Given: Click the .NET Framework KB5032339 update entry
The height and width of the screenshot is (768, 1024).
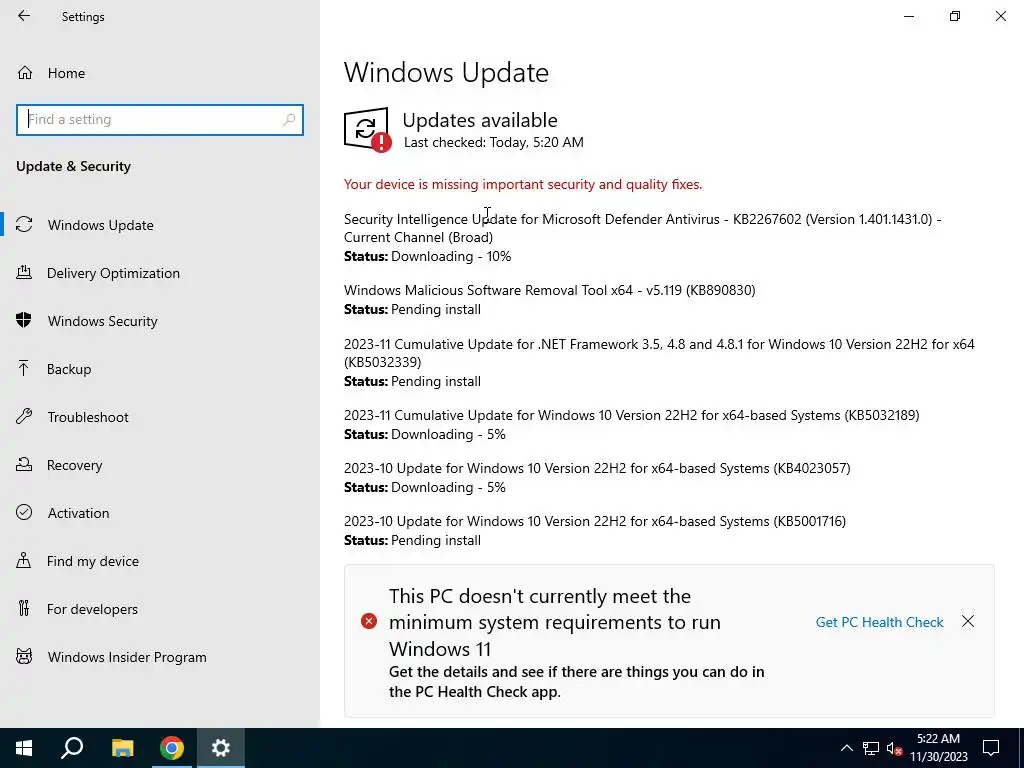Looking at the screenshot, I should coord(659,353).
